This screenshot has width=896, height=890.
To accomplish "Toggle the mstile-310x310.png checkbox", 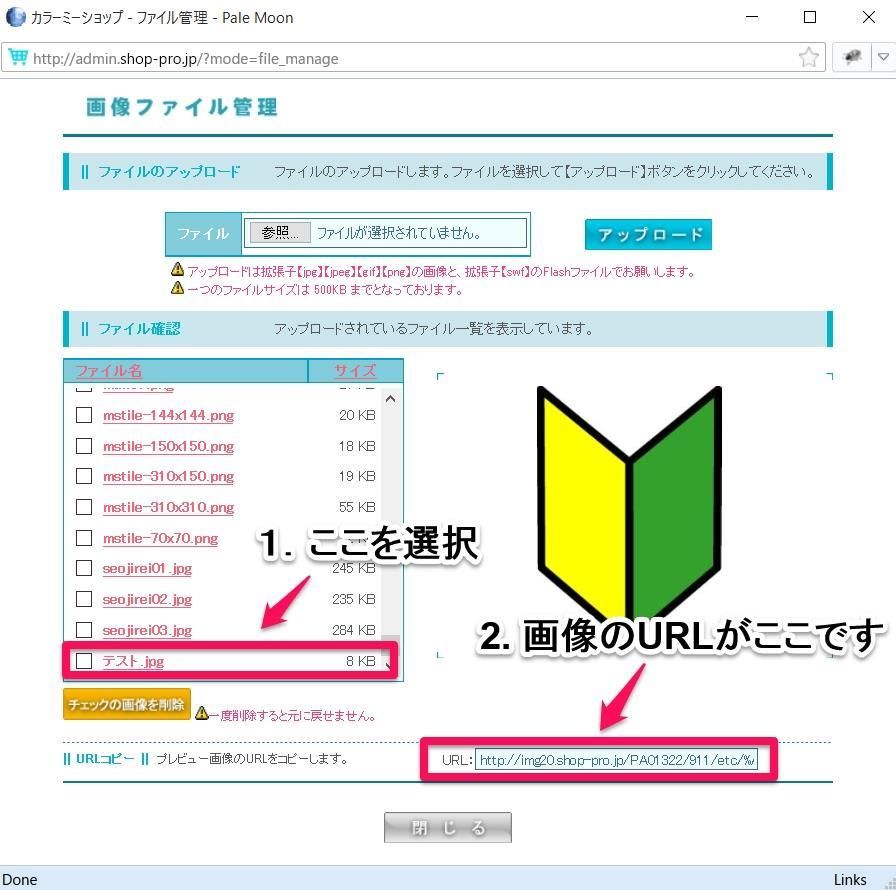I will coord(84,507).
